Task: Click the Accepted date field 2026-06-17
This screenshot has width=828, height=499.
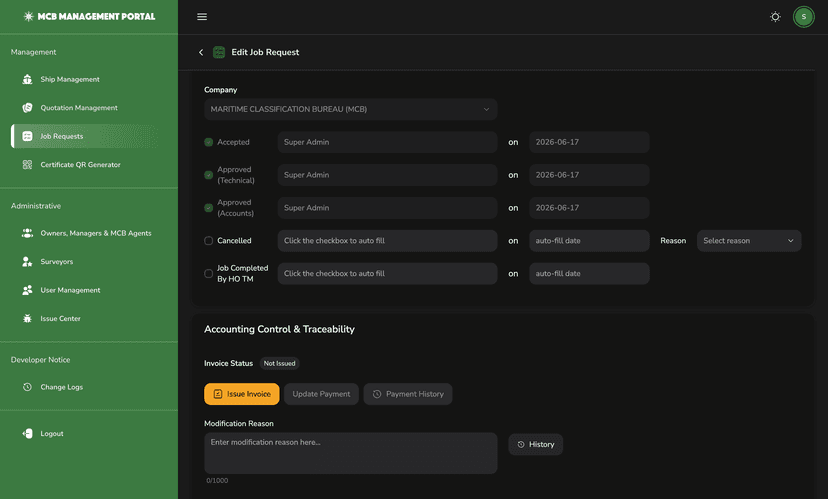Action: (x=589, y=142)
